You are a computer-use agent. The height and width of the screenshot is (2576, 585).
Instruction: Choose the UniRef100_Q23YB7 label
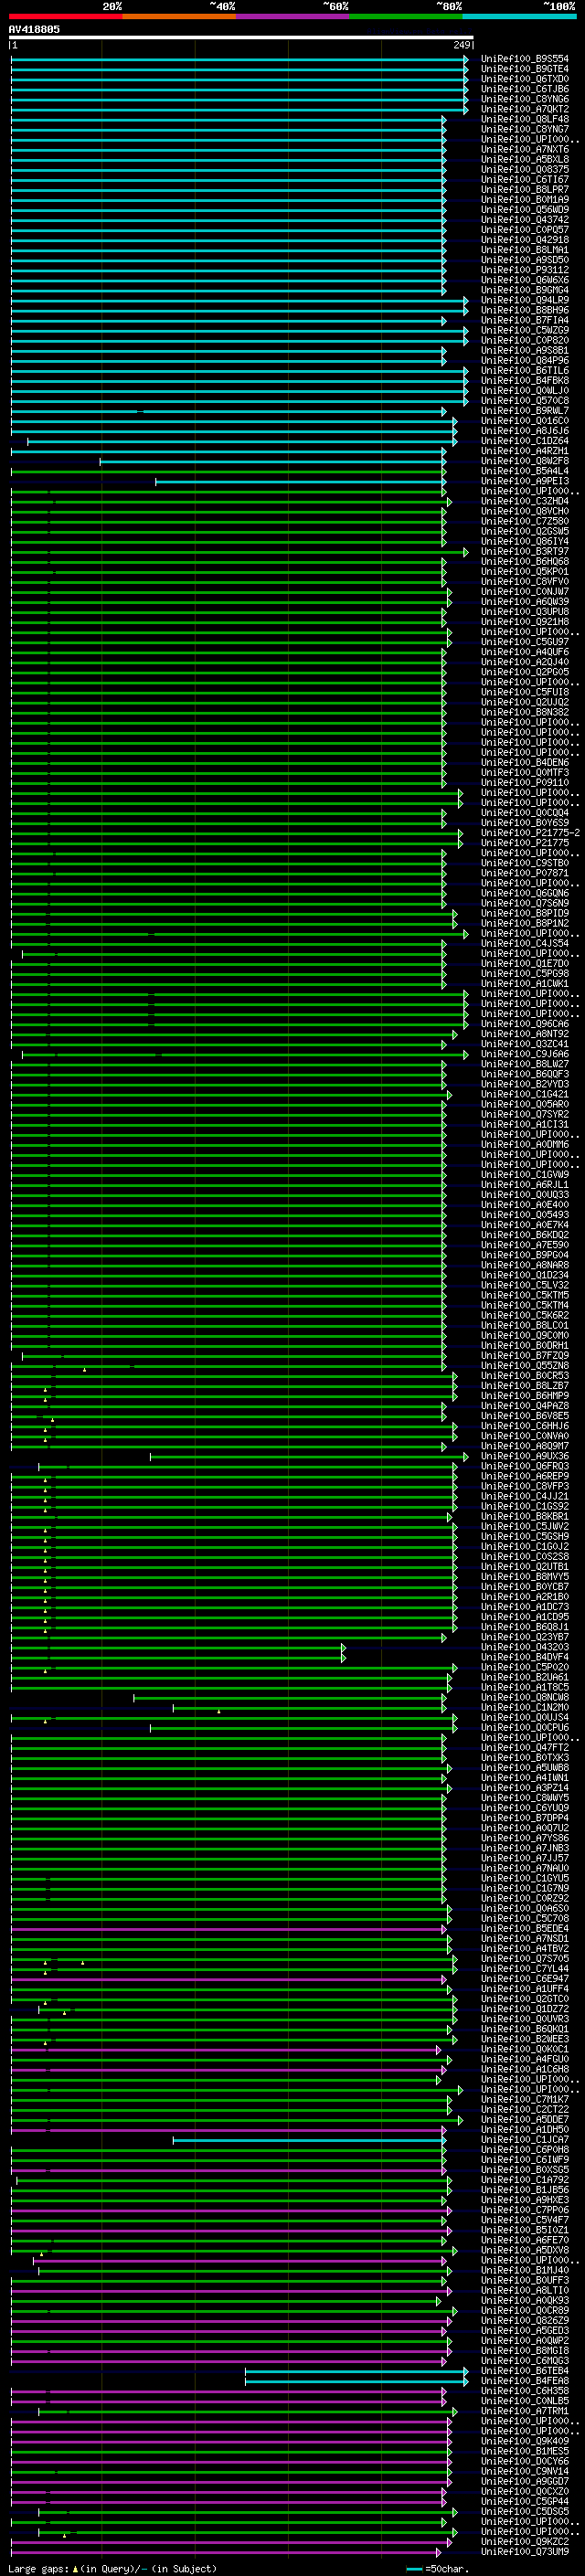coord(525,1637)
